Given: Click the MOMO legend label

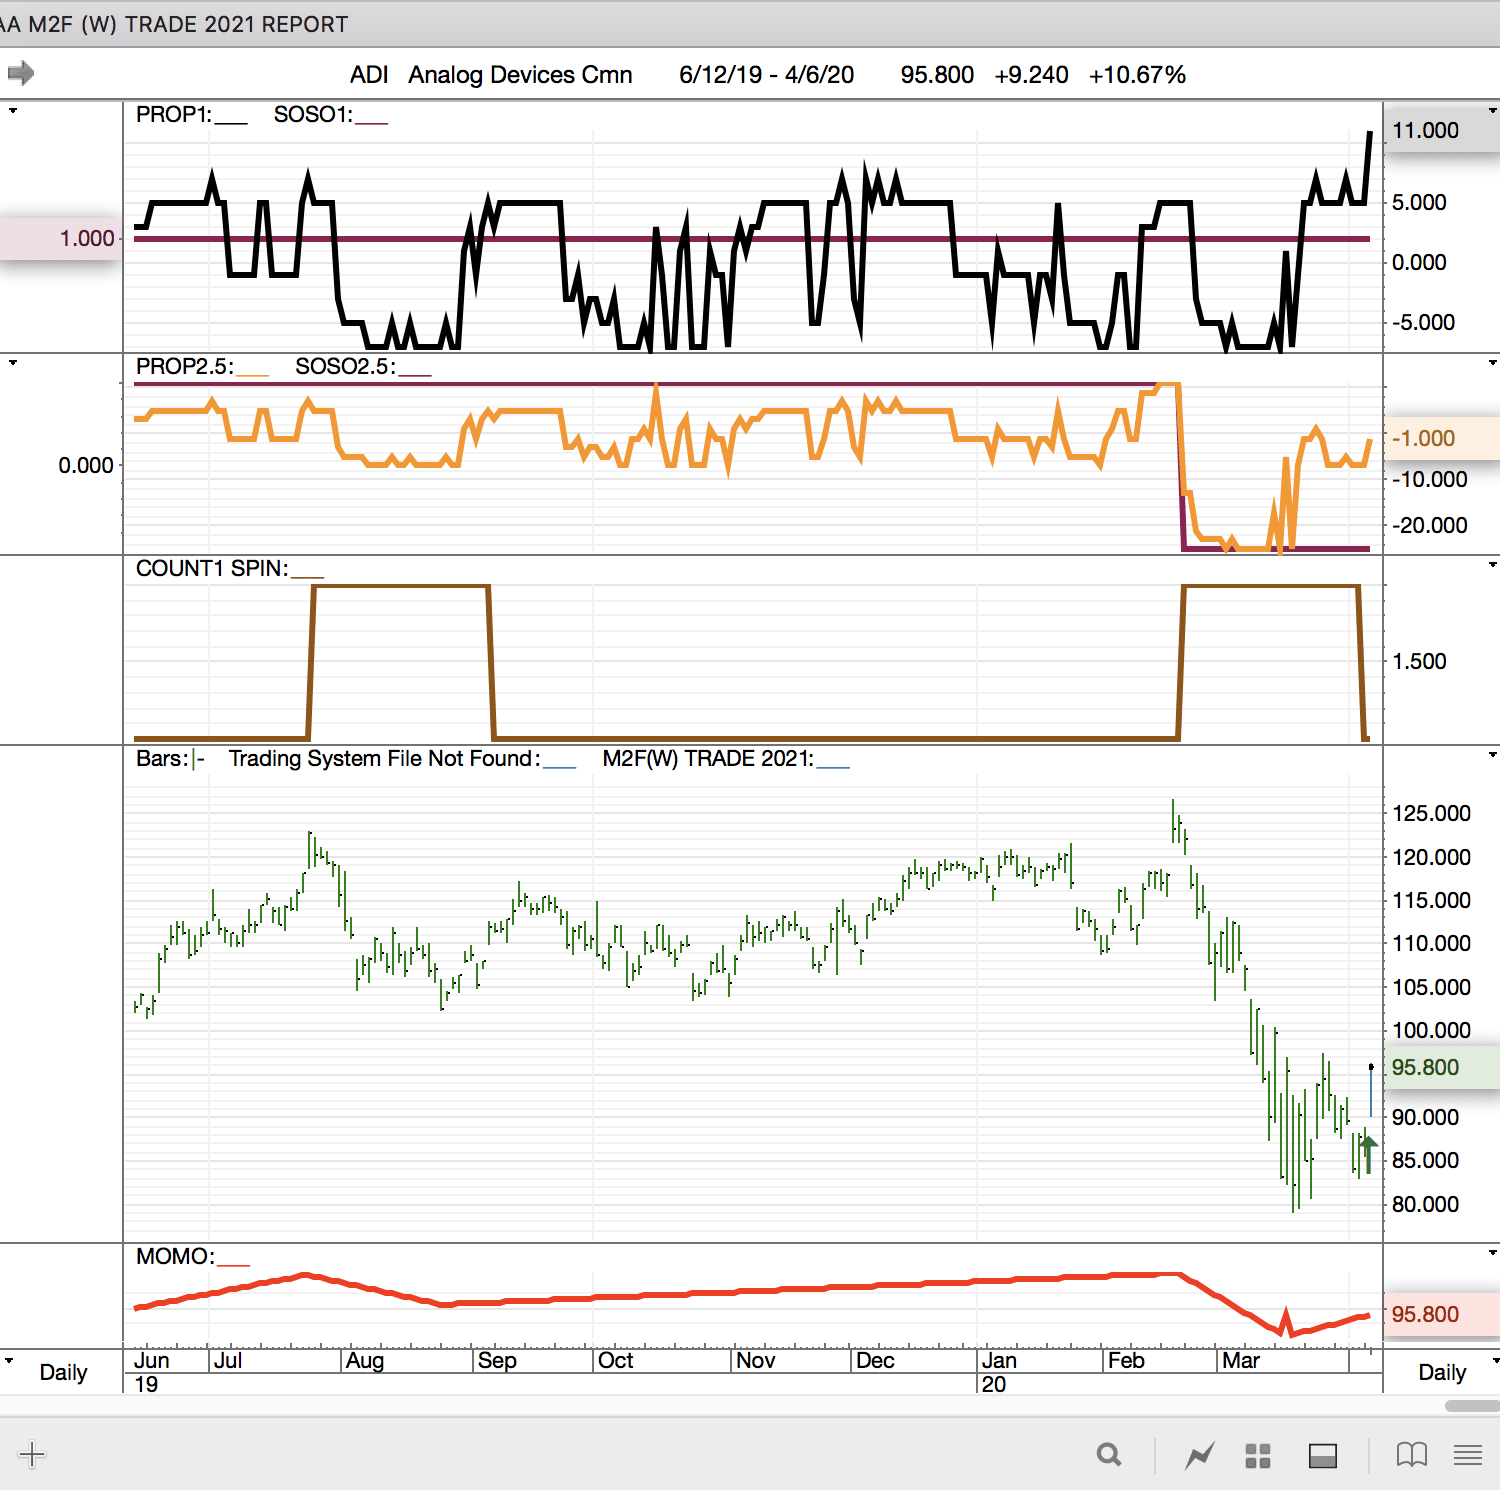Looking at the screenshot, I should click(175, 1256).
